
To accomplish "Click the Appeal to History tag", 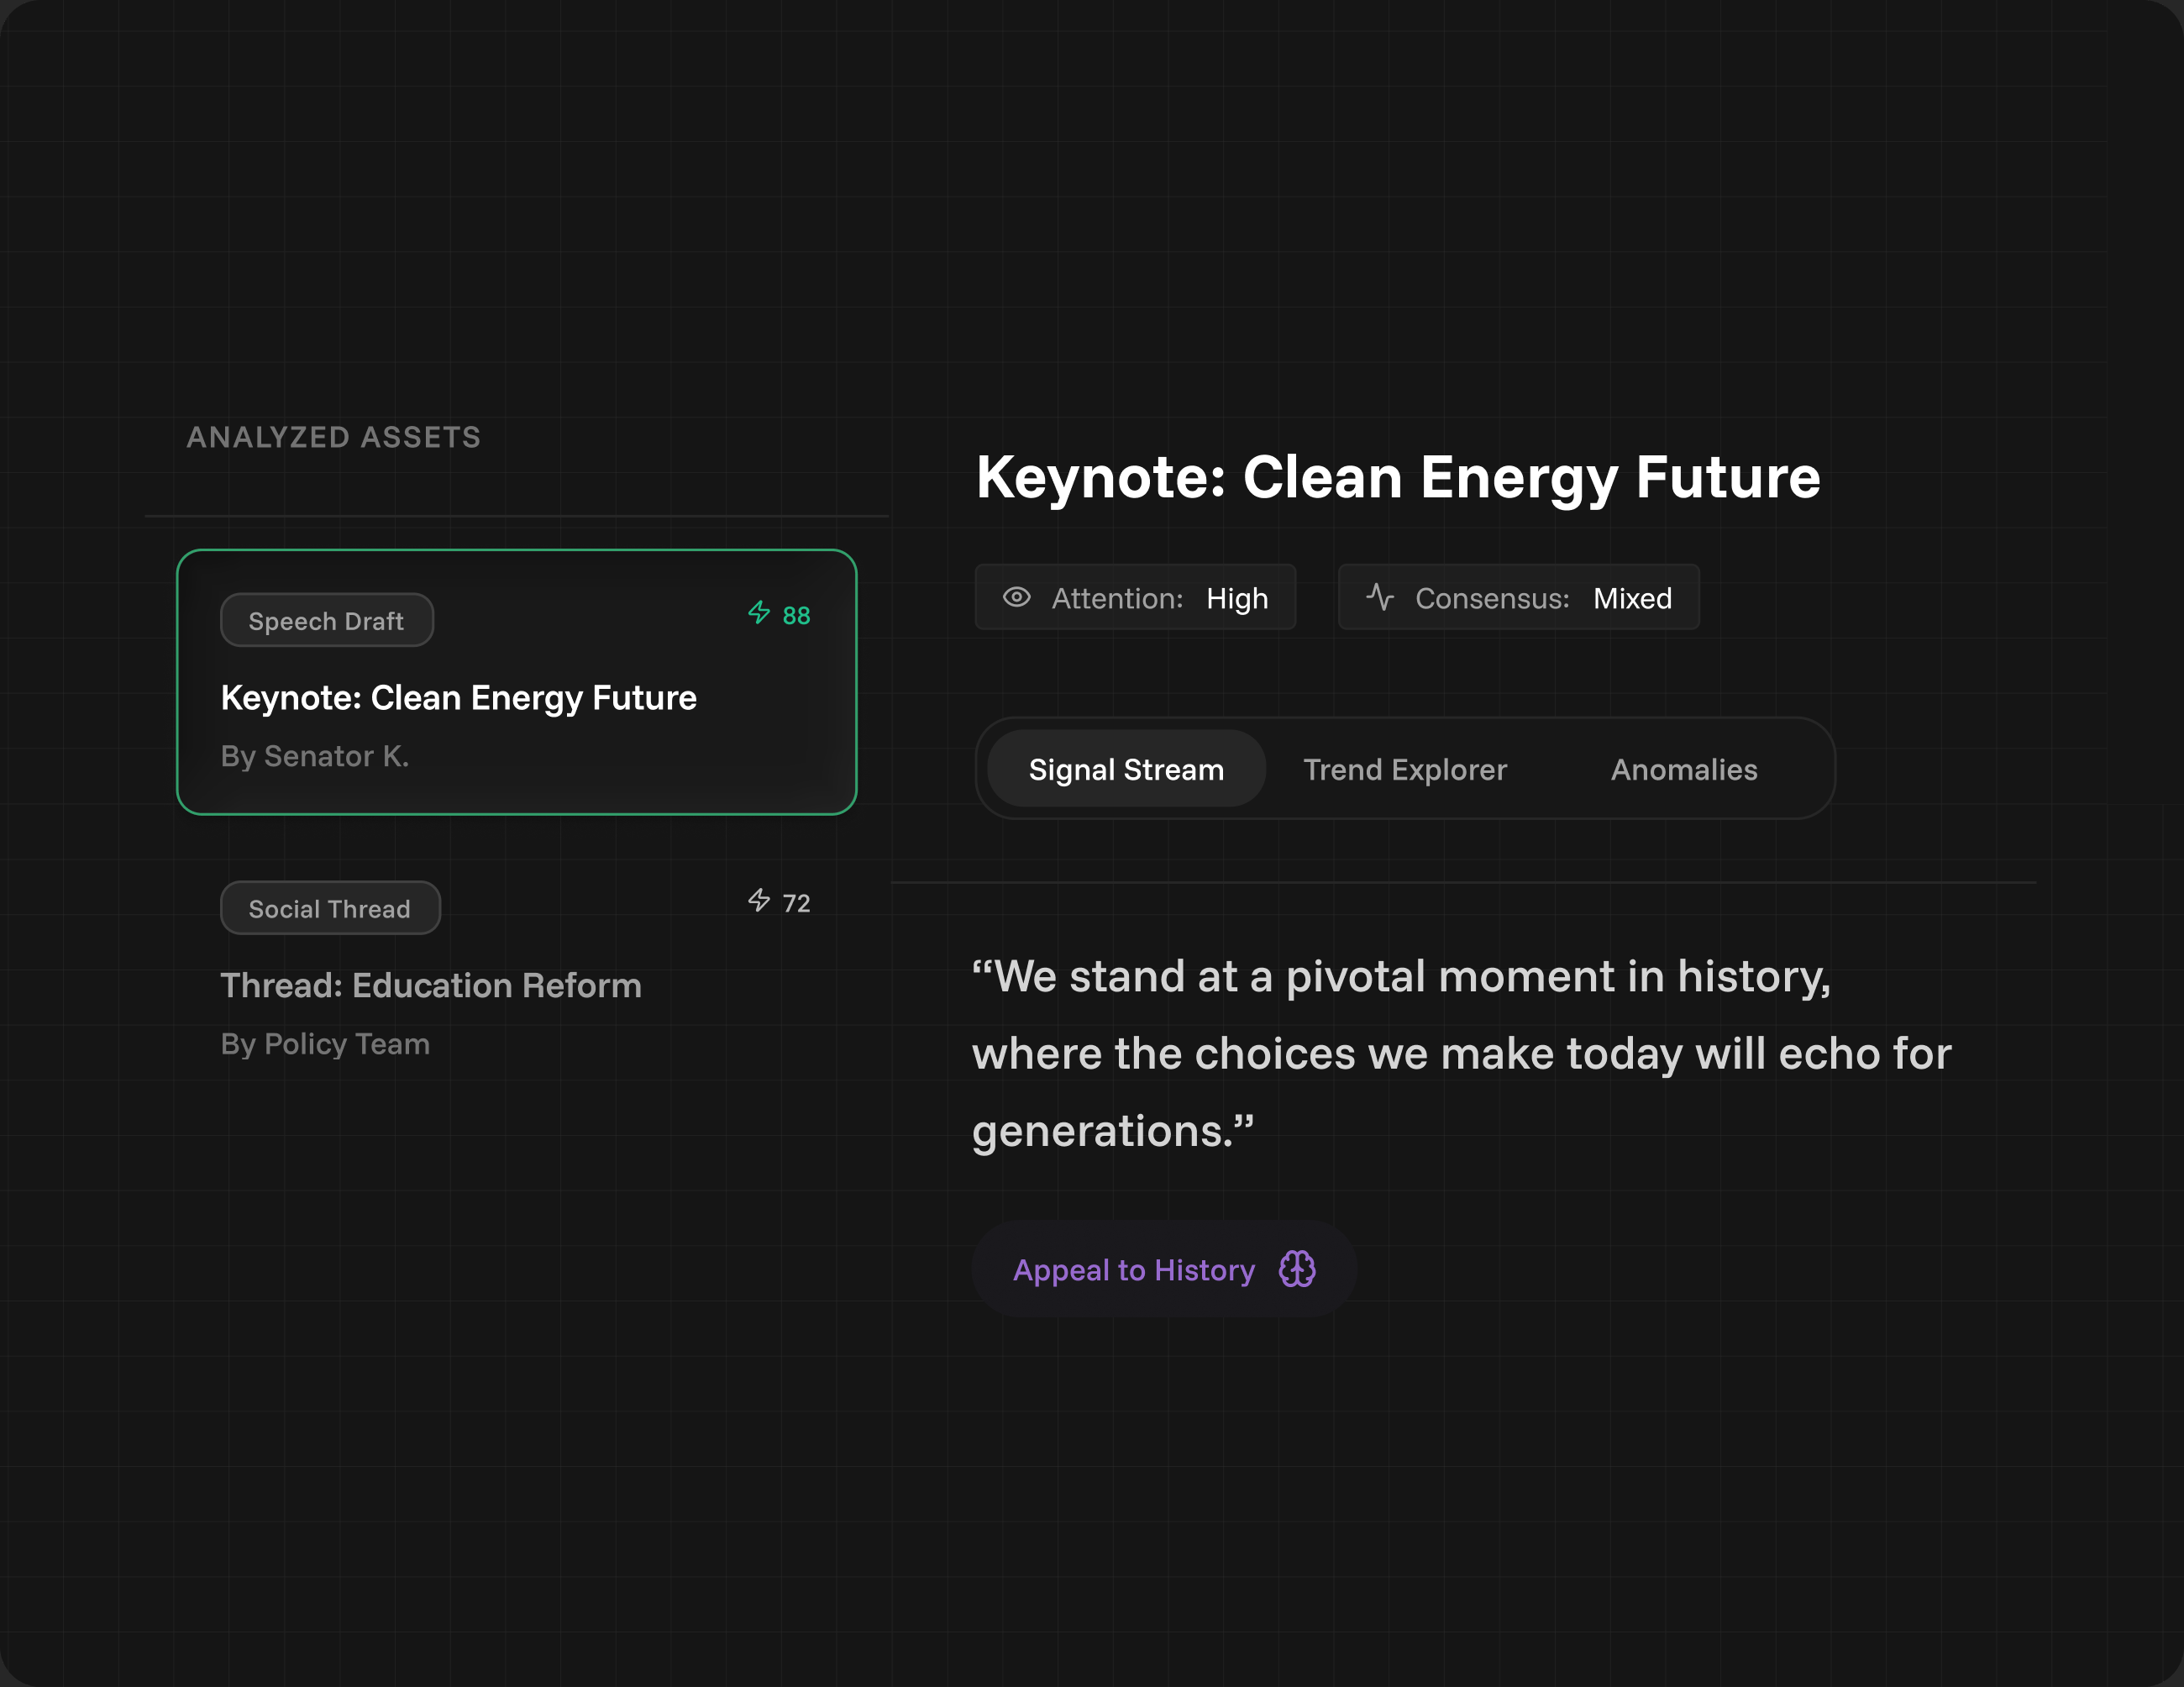I will click(1134, 1270).
